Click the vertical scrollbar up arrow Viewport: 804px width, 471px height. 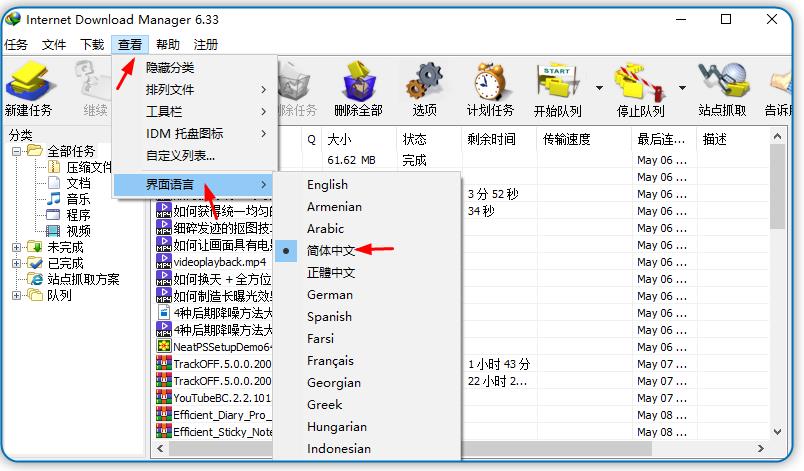(x=777, y=136)
